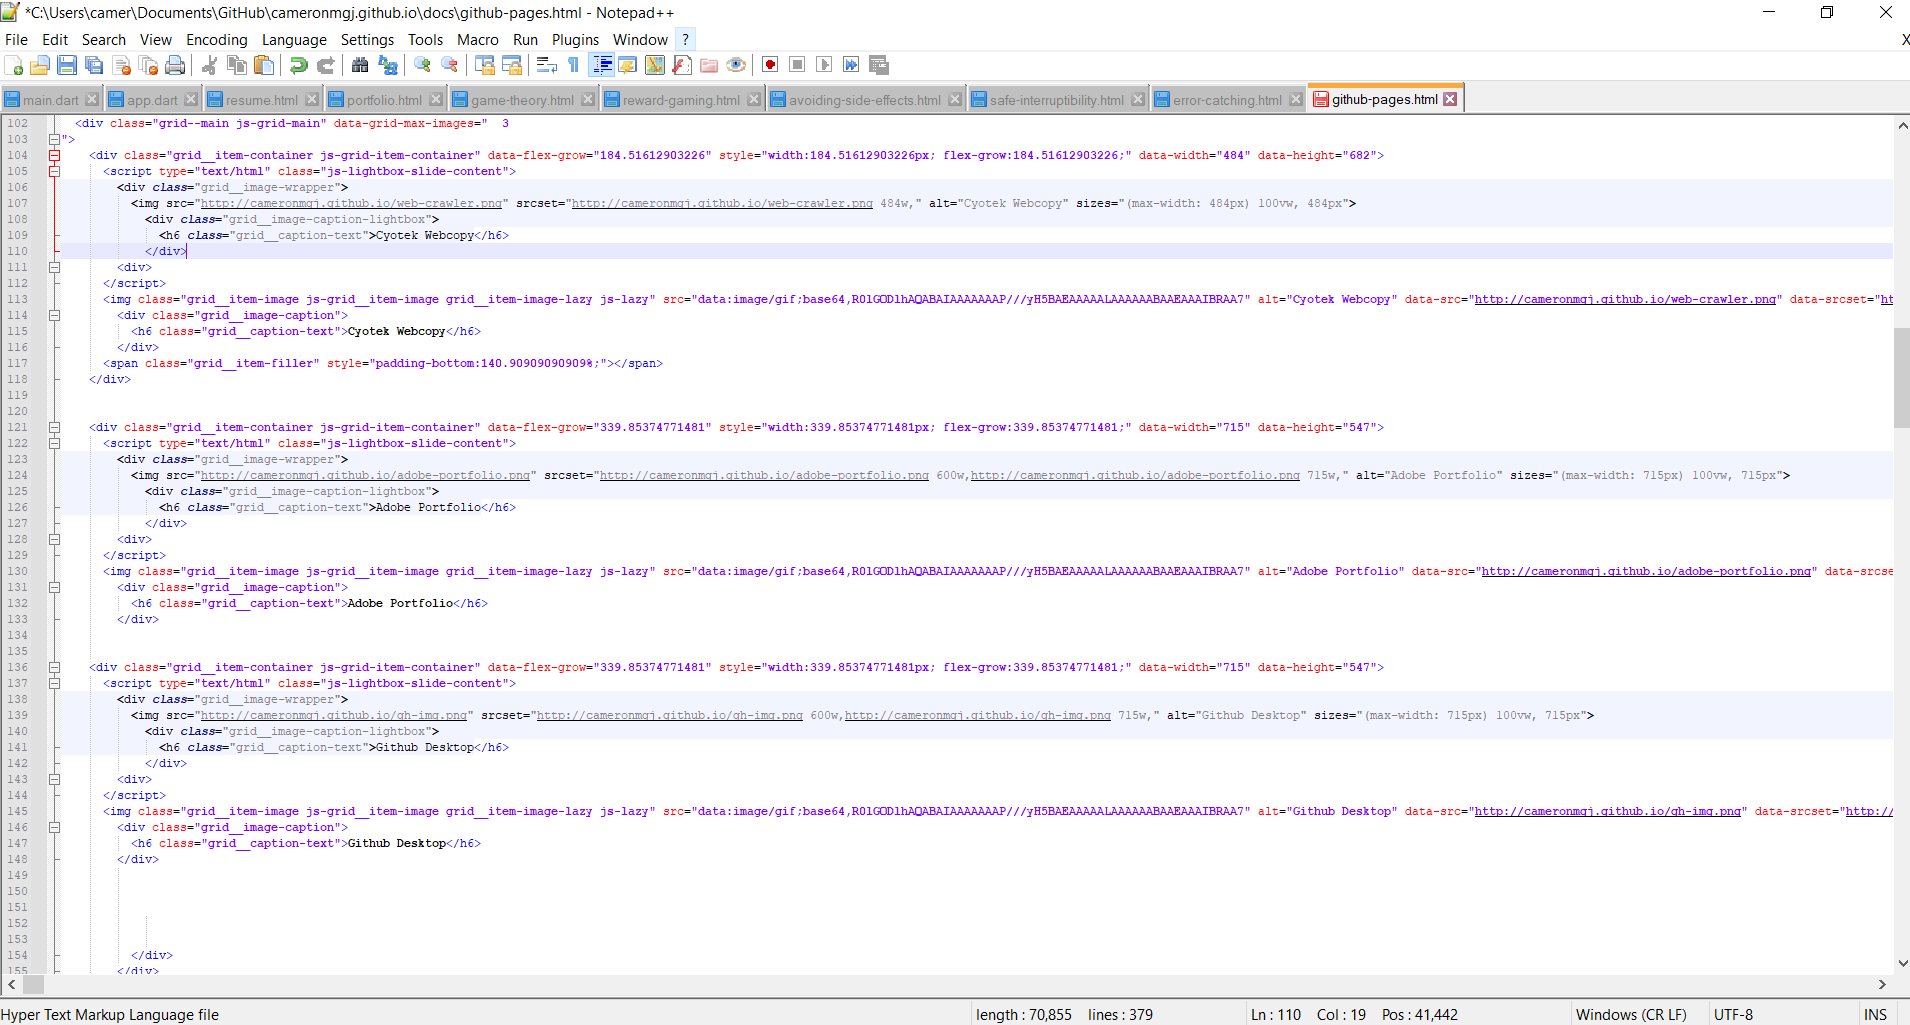The image size is (1910, 1025).
Task: Collapse the script fold at line 105
Action: [x=55, y=171]
